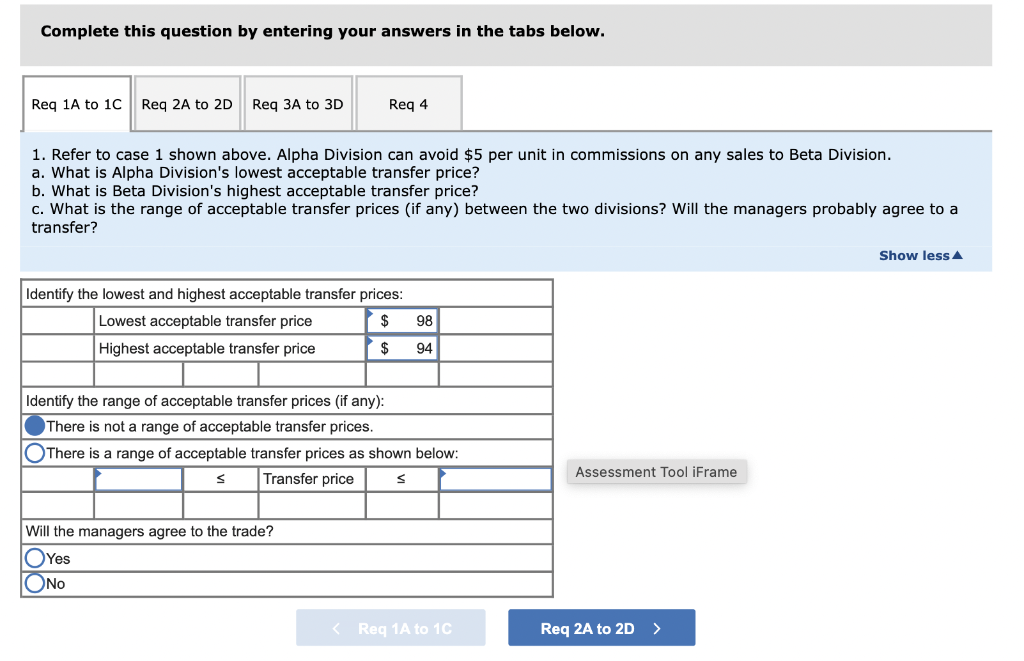
Task: Choose No for managers agreeing to trade
Action: point(35,584)
